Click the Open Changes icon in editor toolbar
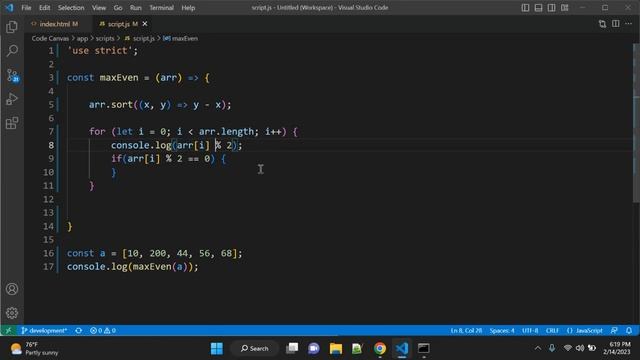The image size is (640, 360). [x=602, y=24]
